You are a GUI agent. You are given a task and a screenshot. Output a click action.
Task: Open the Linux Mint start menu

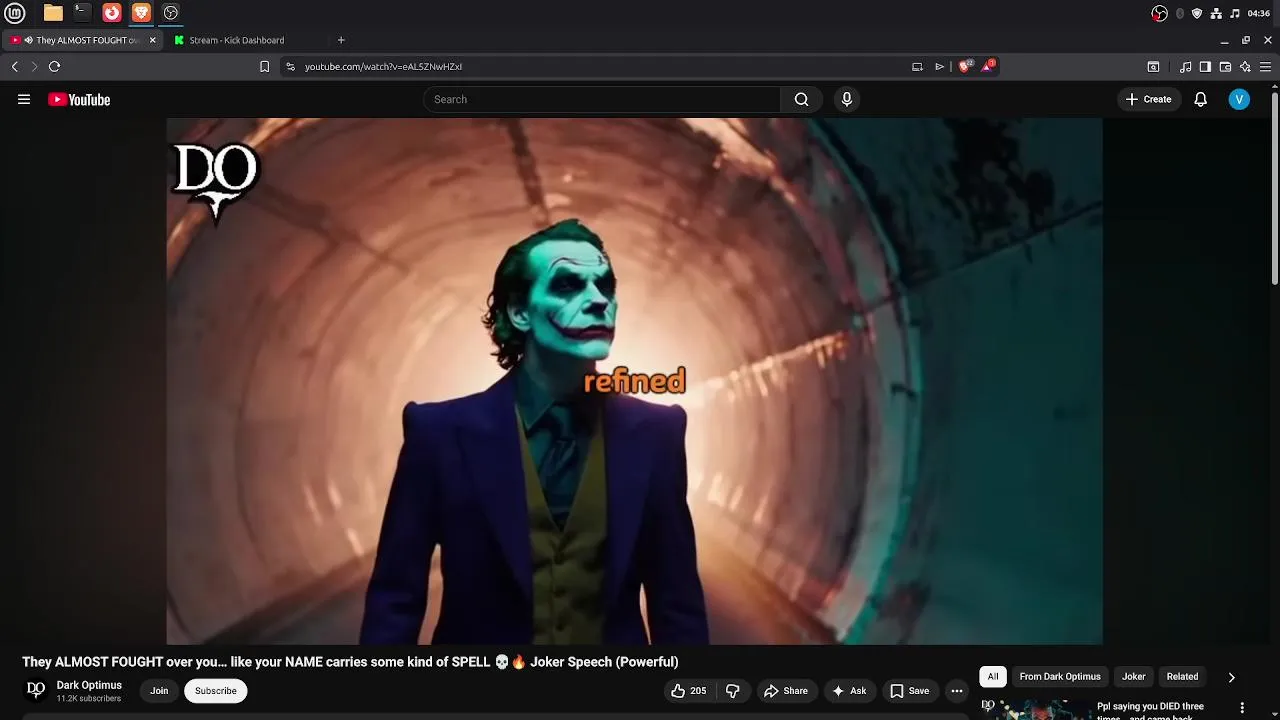(x=15, y=13)
